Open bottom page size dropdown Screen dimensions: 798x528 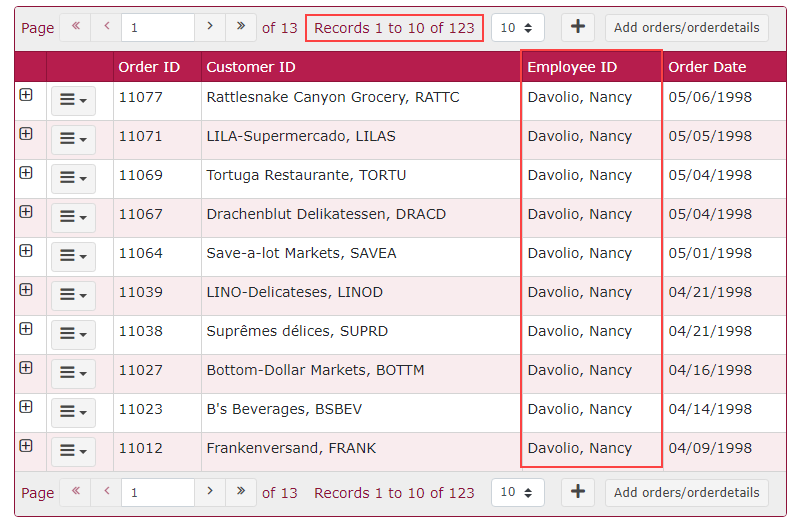point(517,493)
